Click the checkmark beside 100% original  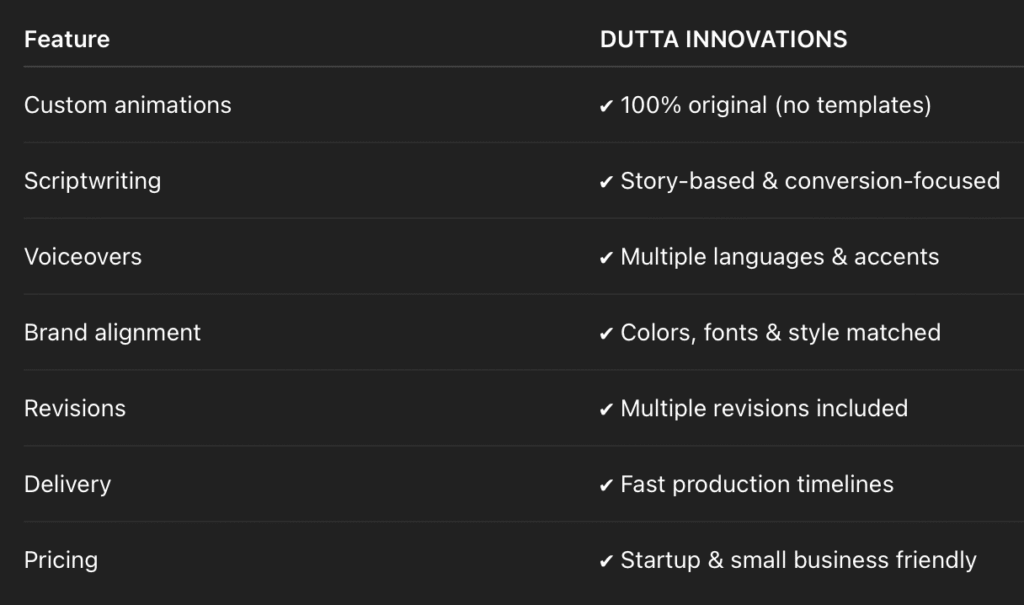606,106
